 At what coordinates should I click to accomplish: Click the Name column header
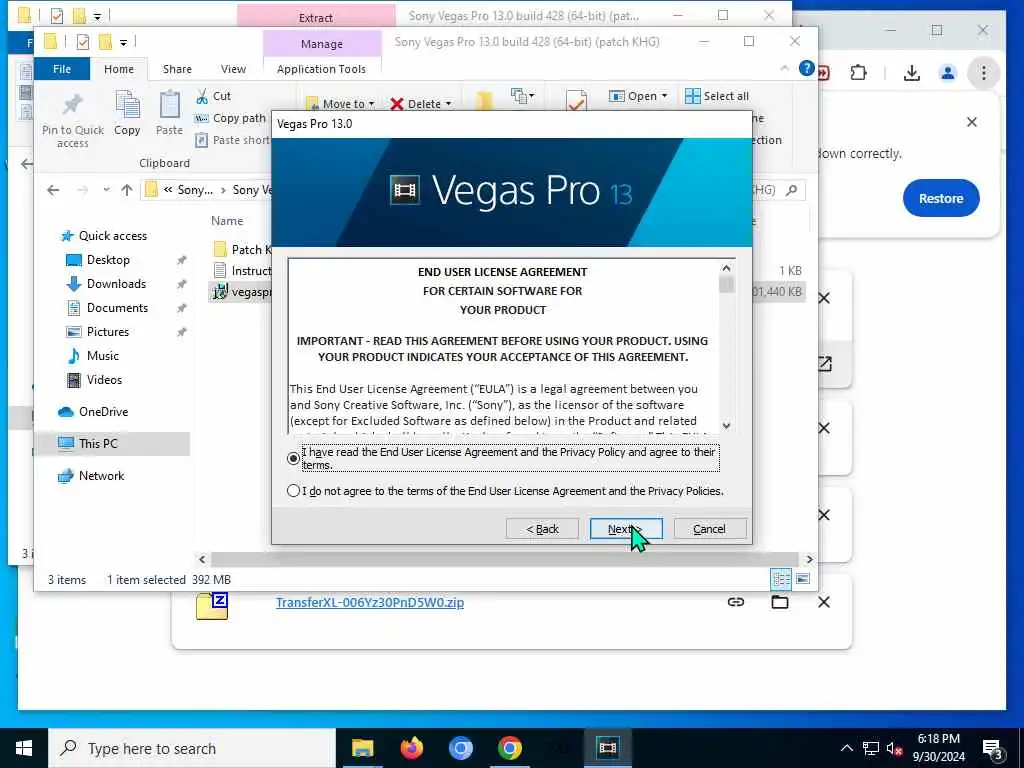[x=227, y=221]
